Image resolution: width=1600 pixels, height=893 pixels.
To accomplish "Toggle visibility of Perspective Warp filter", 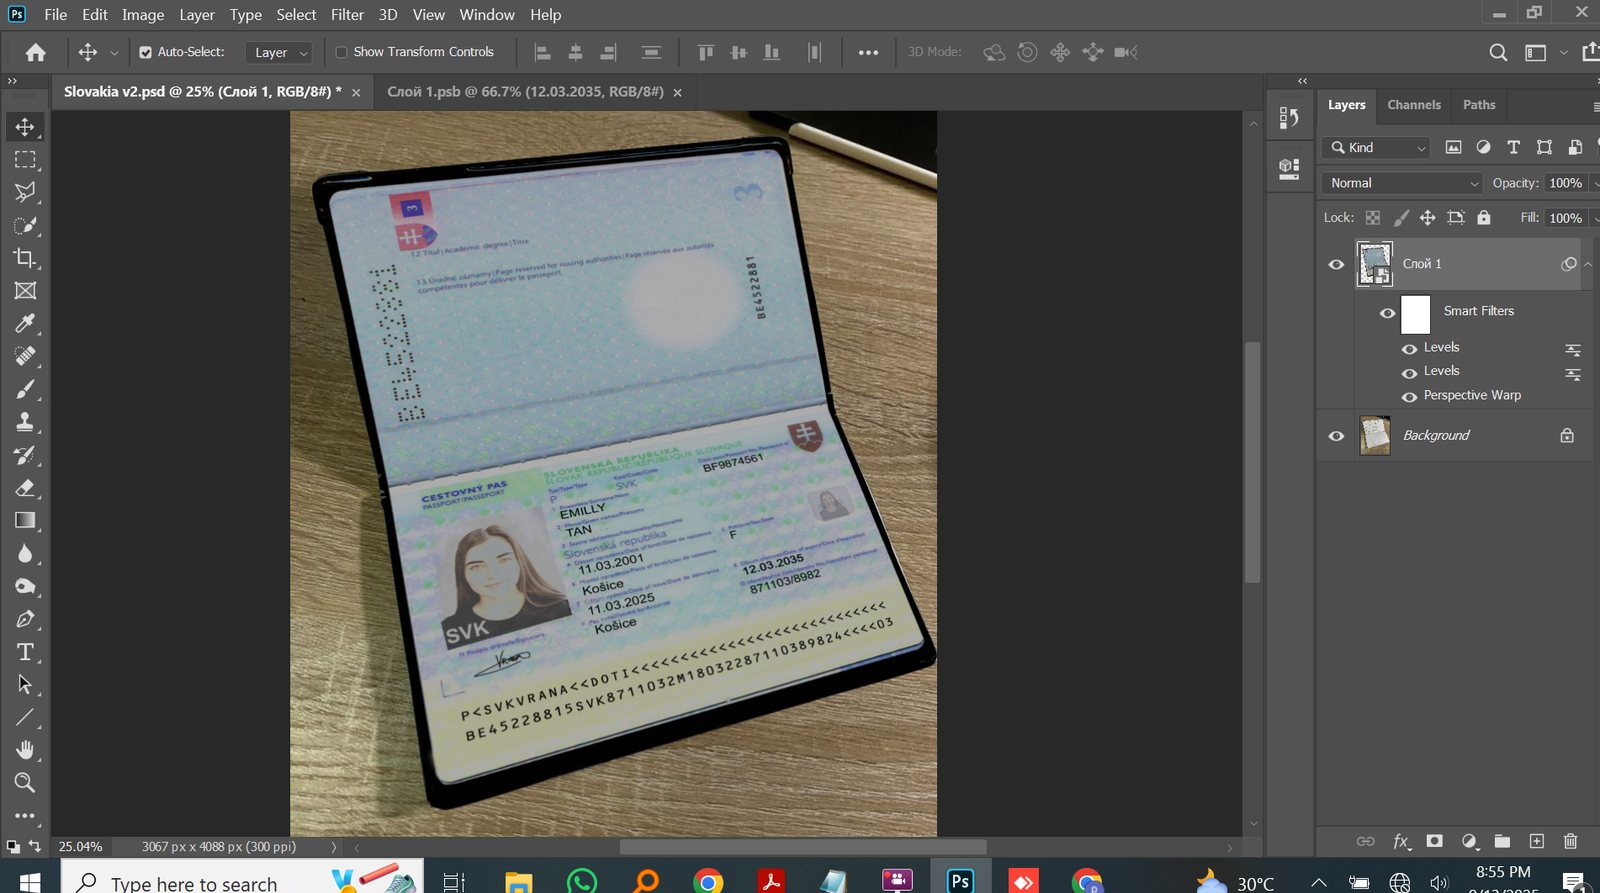I will point(1409,397).
